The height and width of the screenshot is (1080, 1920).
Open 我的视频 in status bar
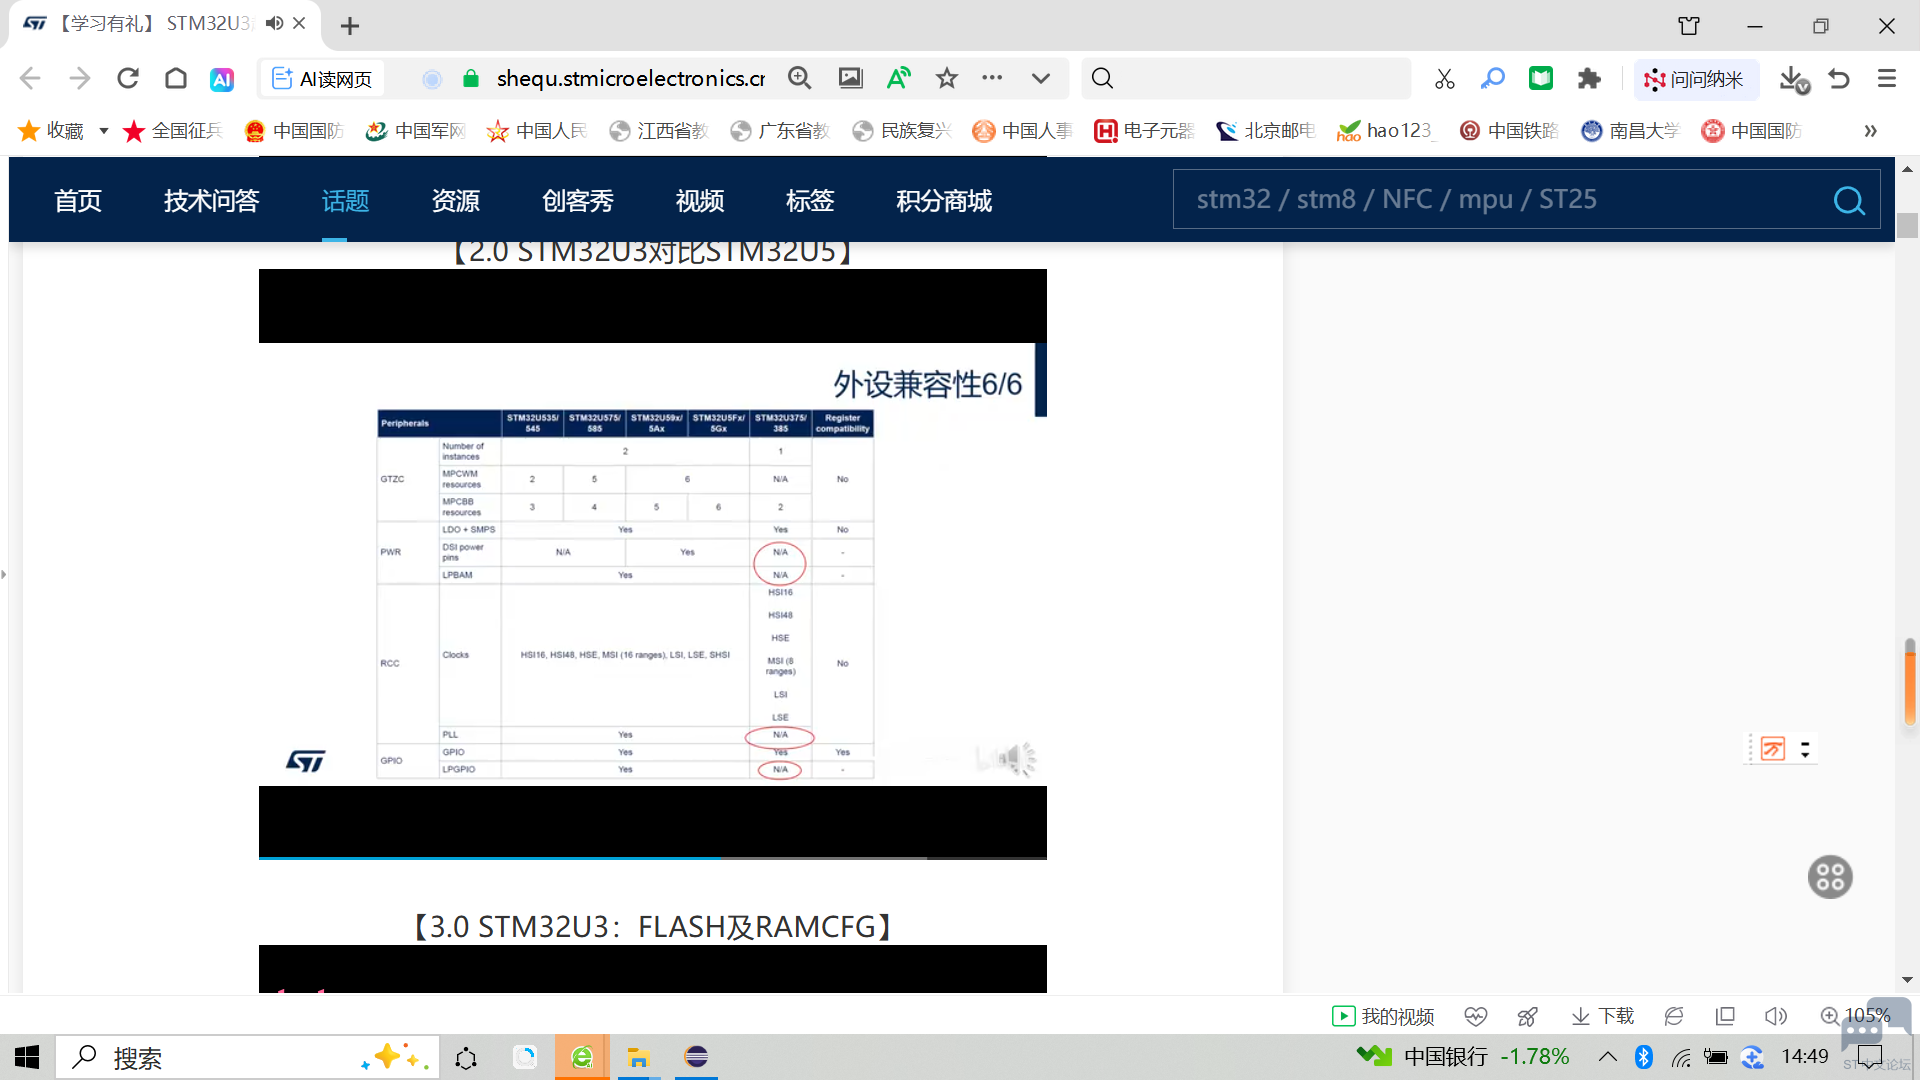(1383, 1016)
